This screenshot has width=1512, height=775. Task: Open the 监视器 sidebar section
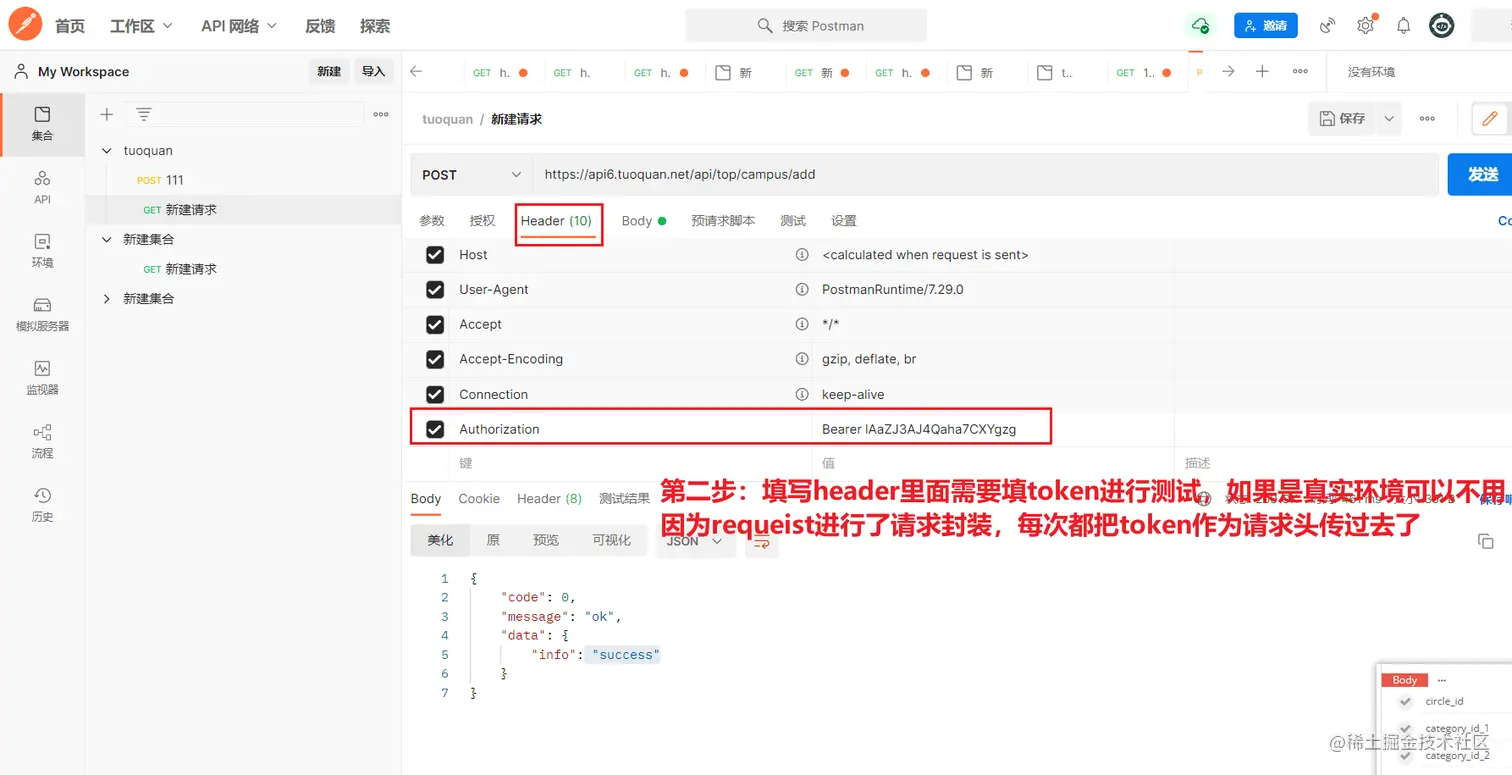pyautogui.click(x=42, y=378)
